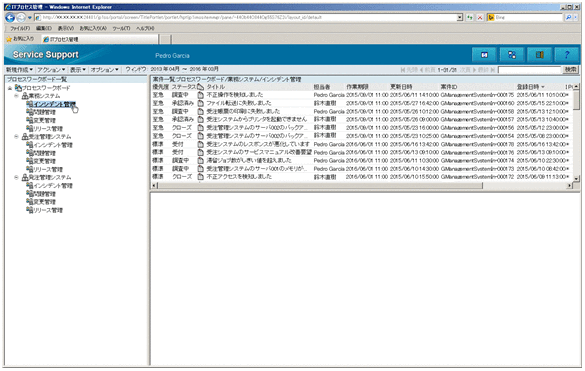
Task: Sort by 更新日時 column header
Action: tap(401, 87)
